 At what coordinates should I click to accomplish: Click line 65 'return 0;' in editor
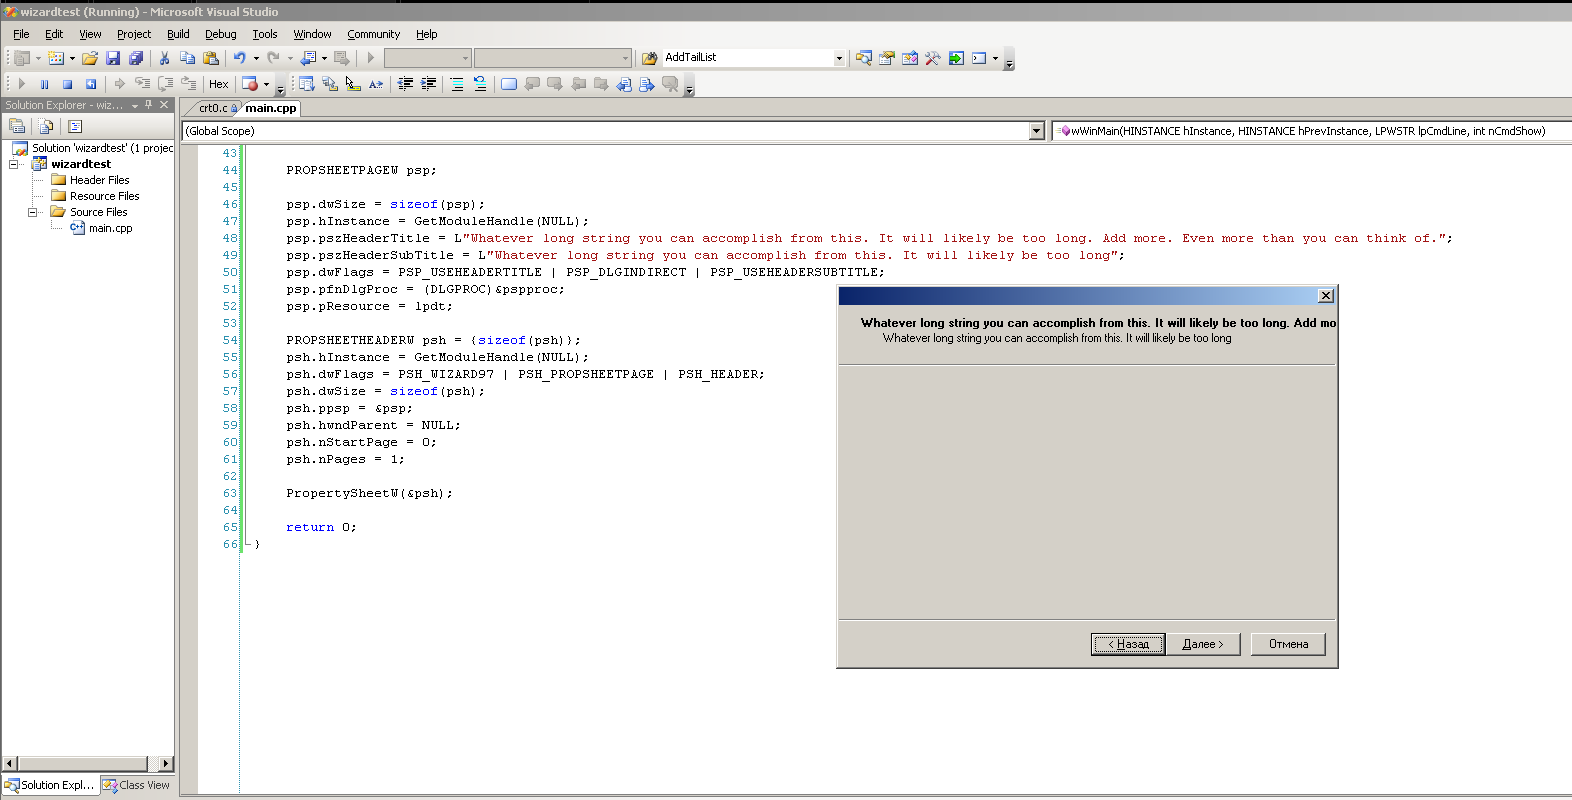(321, 527)
